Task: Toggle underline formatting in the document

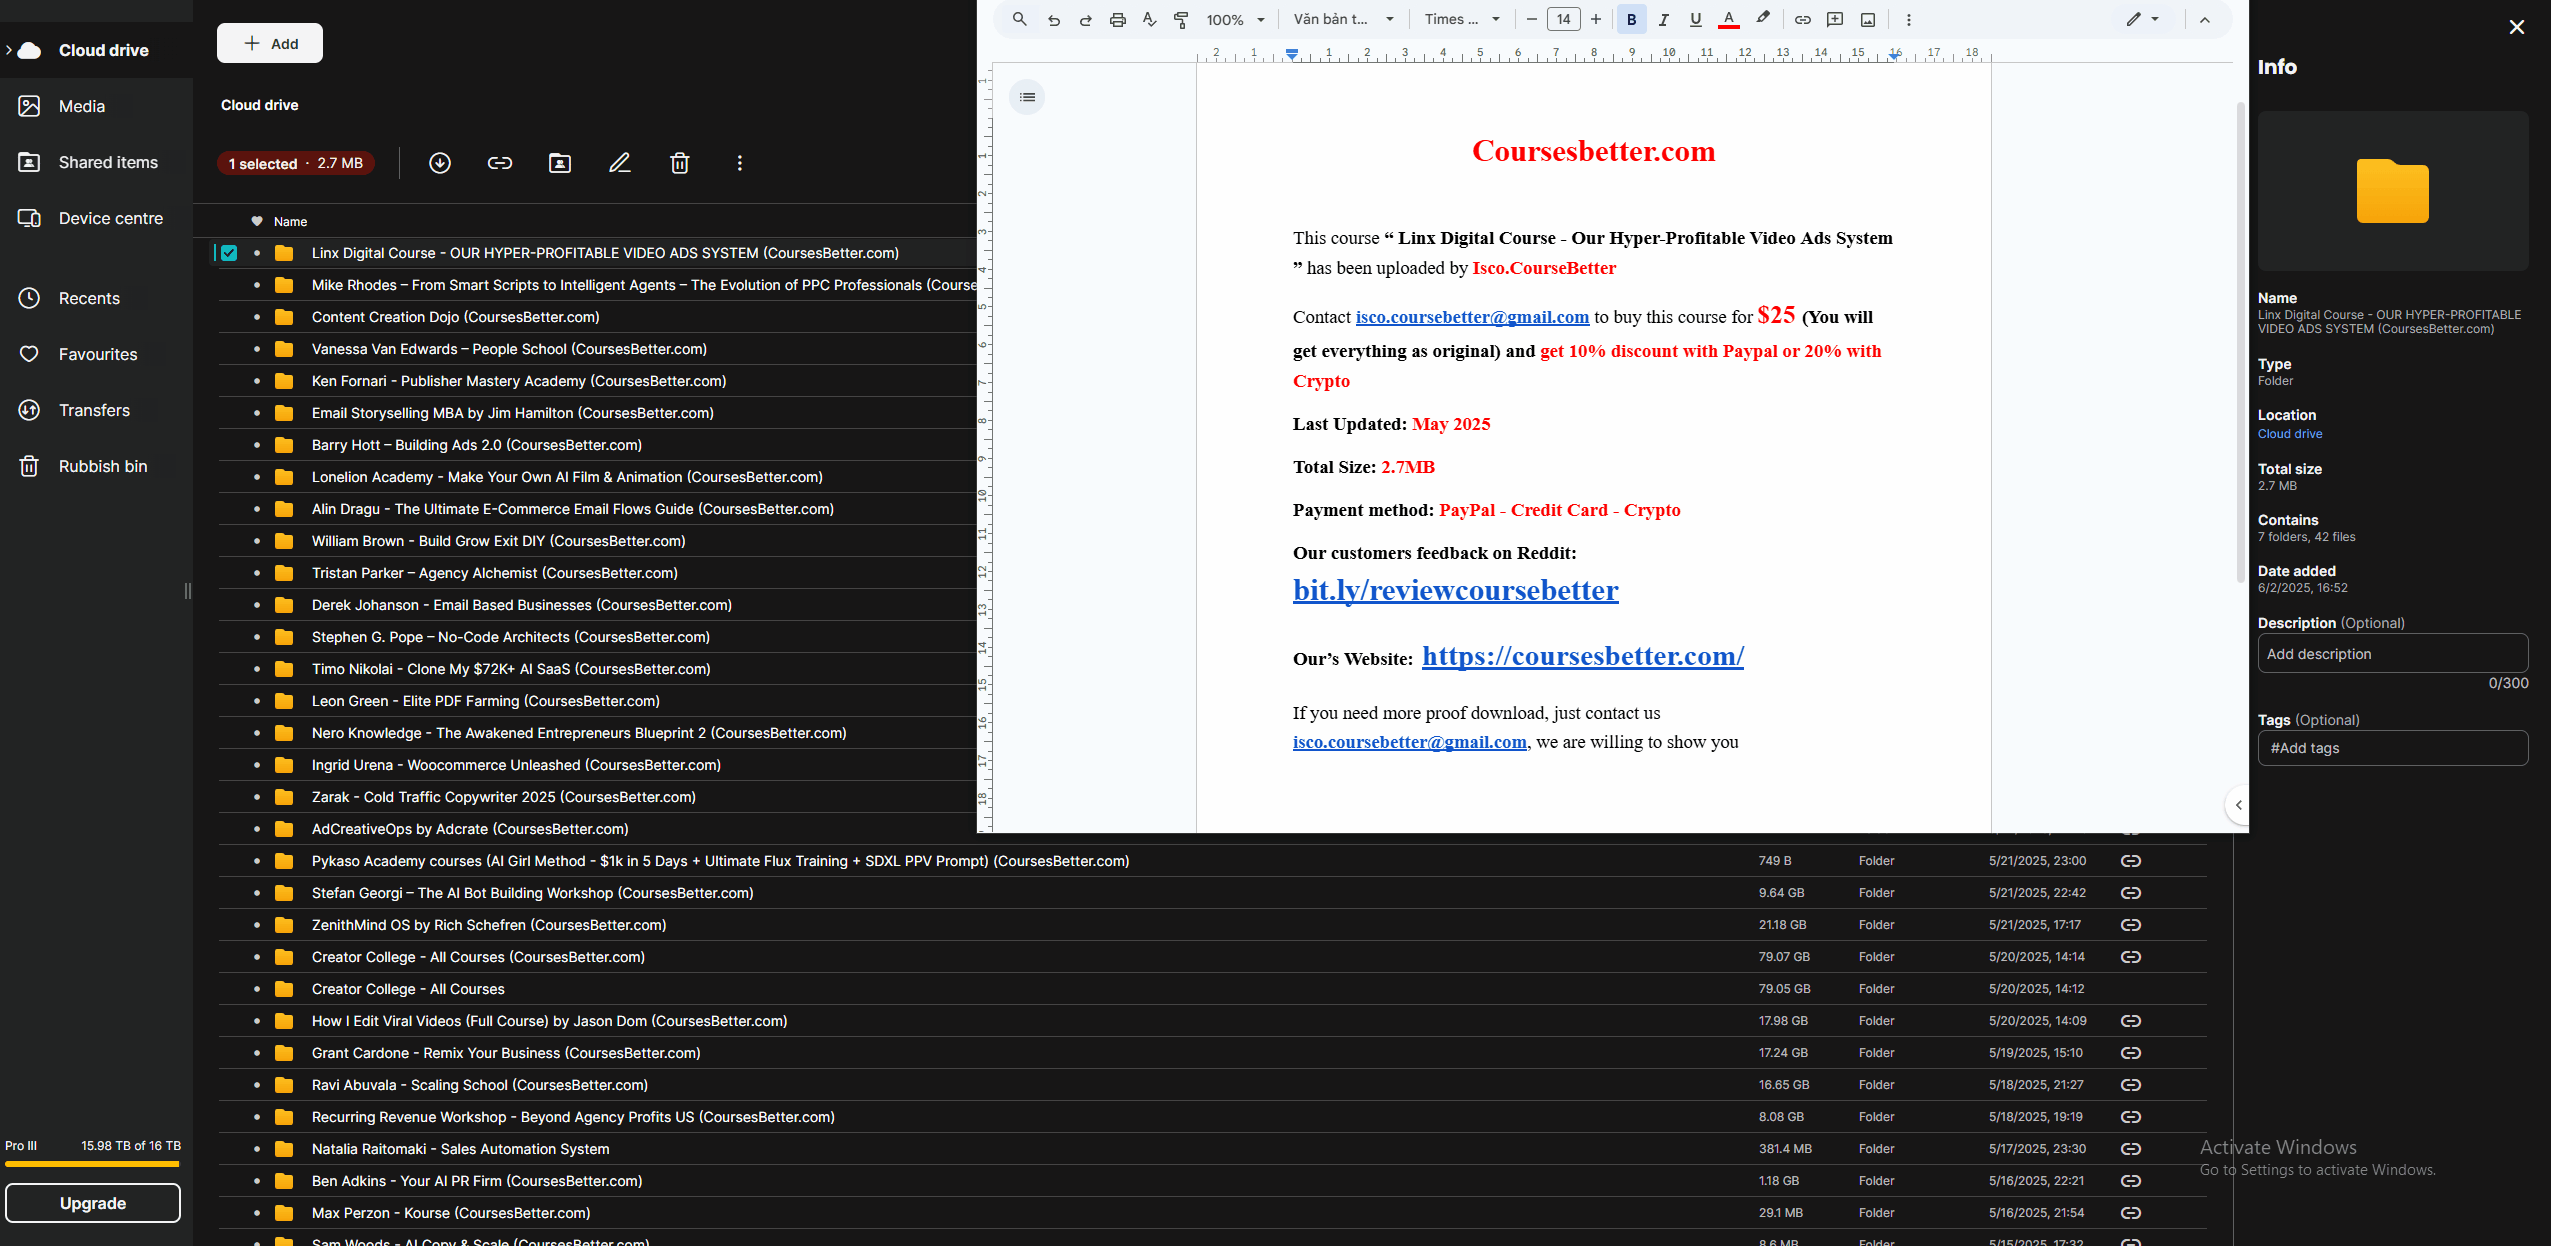Action: (x=1695, y=19)
